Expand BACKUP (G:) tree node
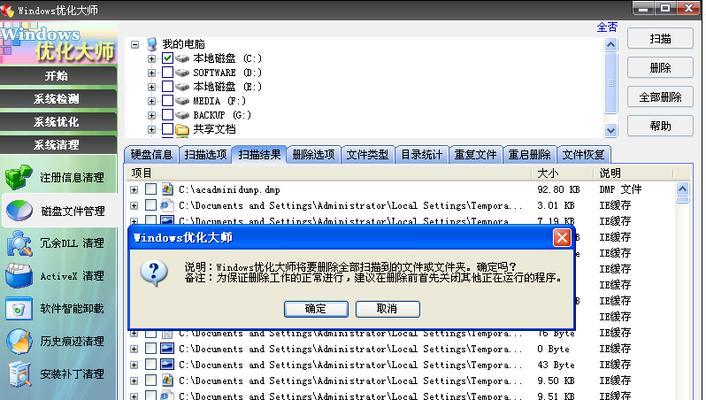 click(x=152, y=115)
